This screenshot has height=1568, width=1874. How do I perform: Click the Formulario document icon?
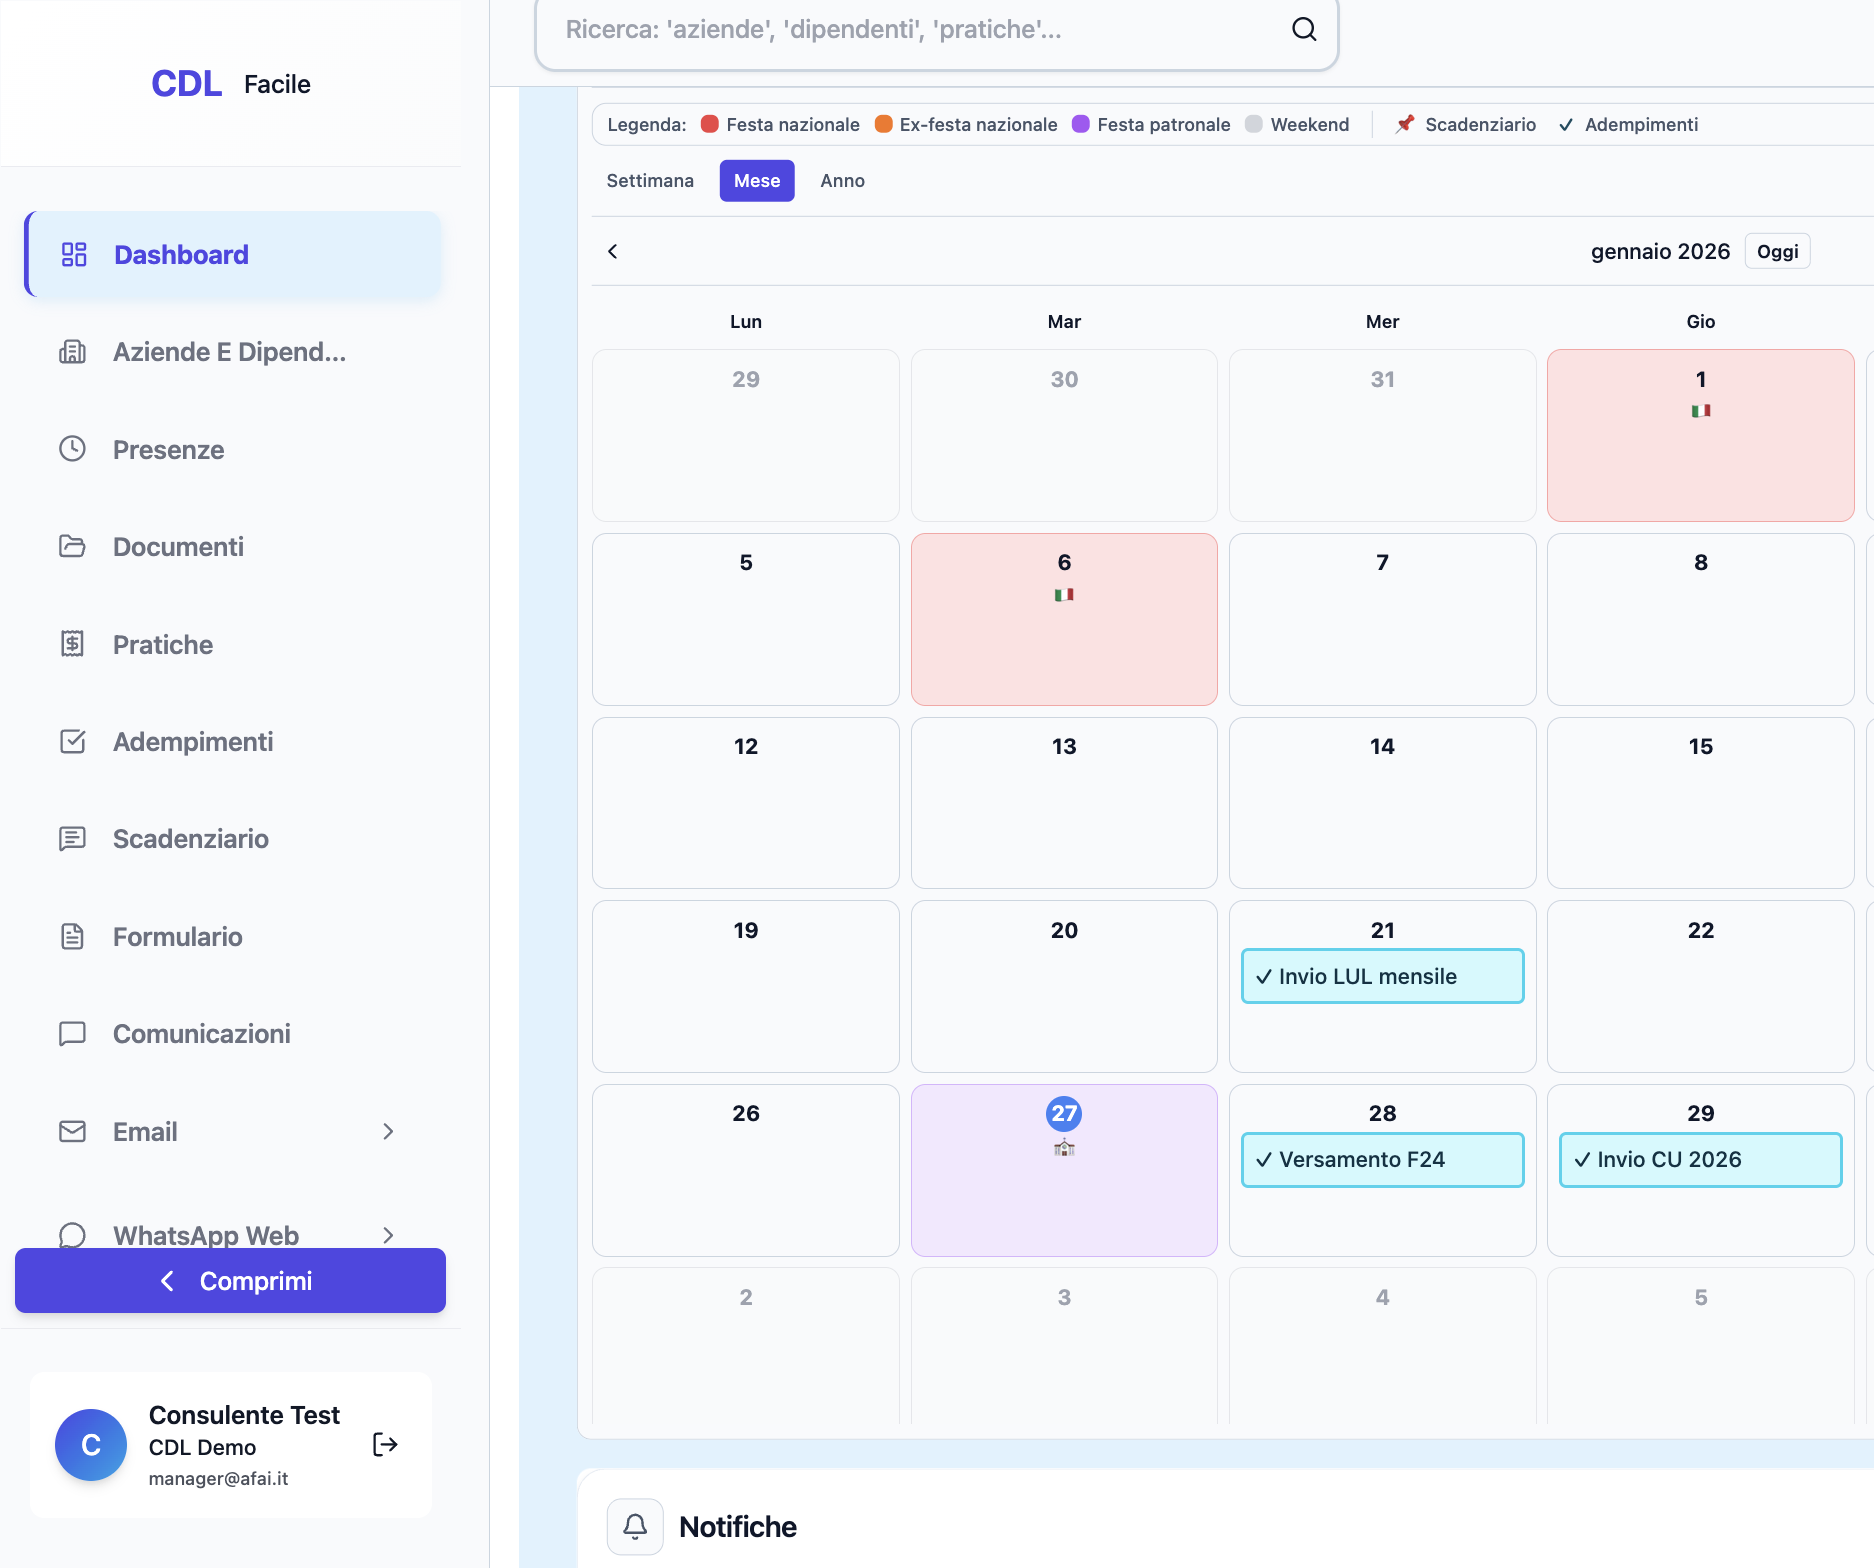coord(72,936)
